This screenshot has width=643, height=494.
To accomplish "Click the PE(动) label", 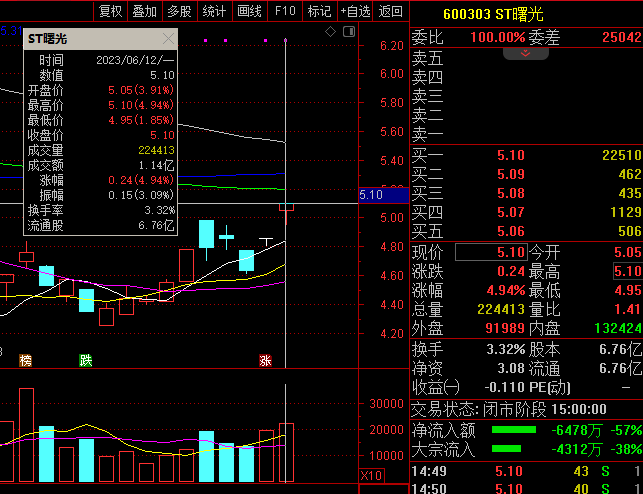I will pyautogui.click(x=550, y=387).
